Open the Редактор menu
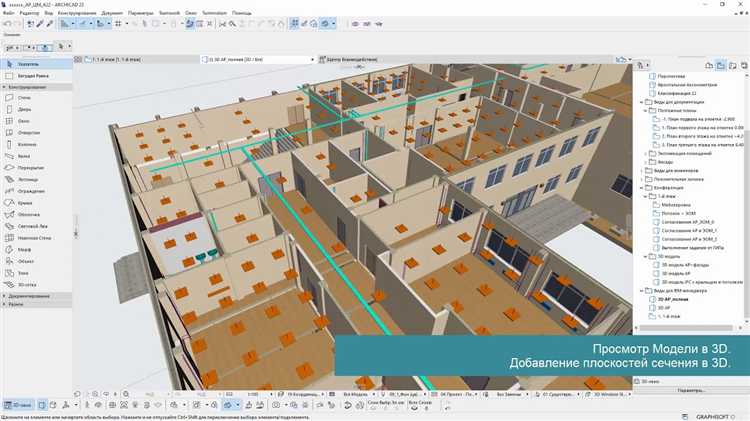 point(29,13)
